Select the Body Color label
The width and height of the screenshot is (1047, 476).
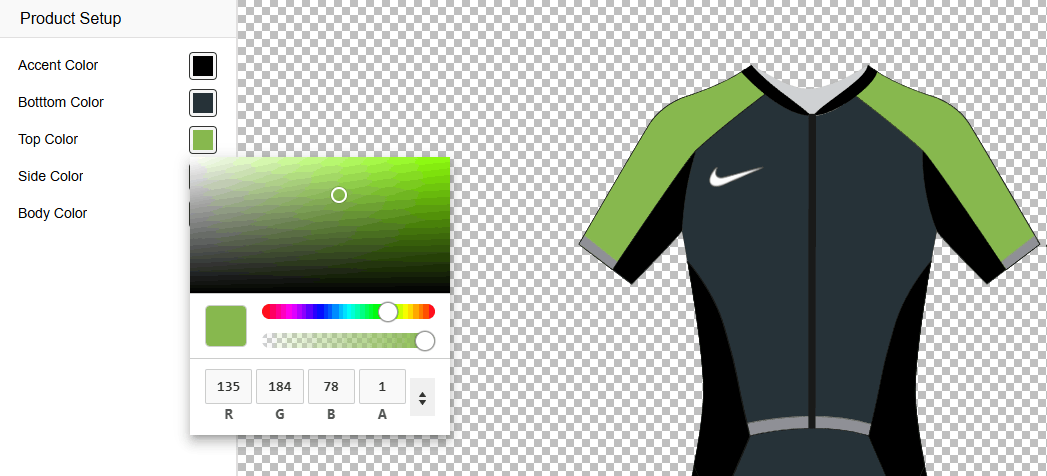click(53, 214)
